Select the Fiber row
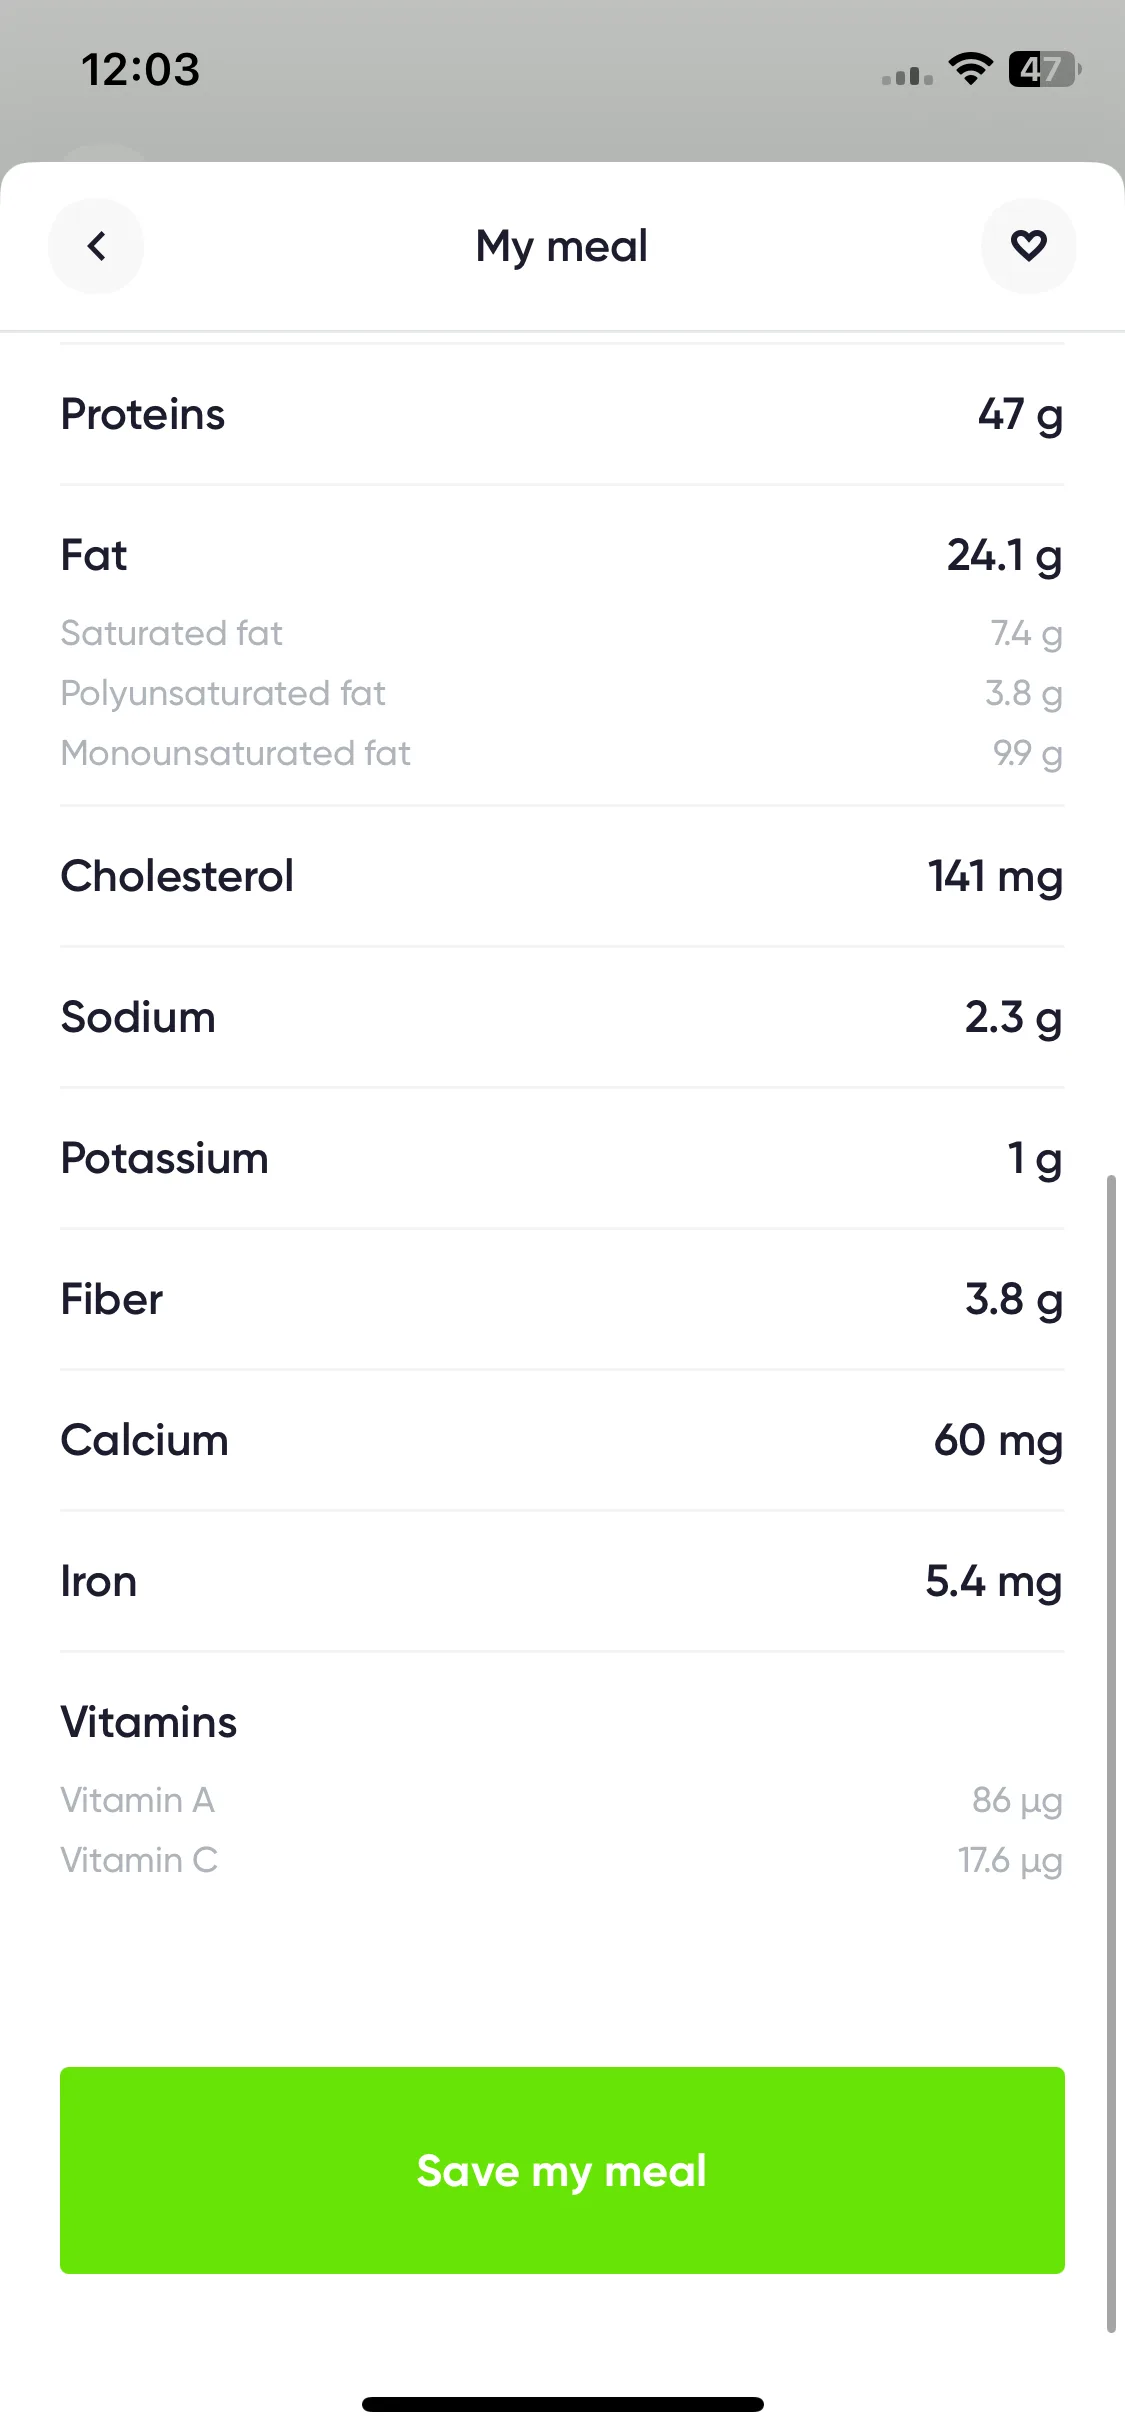This screenshot has width=1125, height=2436. pos(562,1299)
